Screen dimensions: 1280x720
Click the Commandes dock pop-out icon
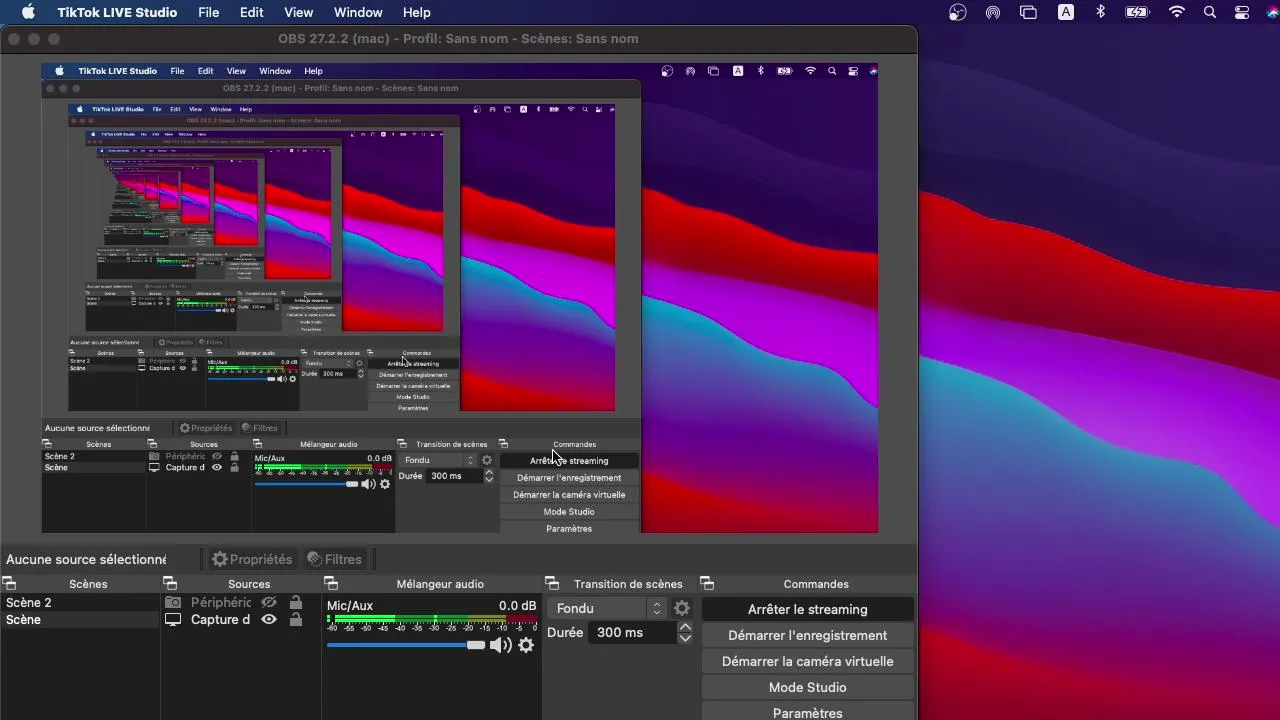click(x=707, y=584)
